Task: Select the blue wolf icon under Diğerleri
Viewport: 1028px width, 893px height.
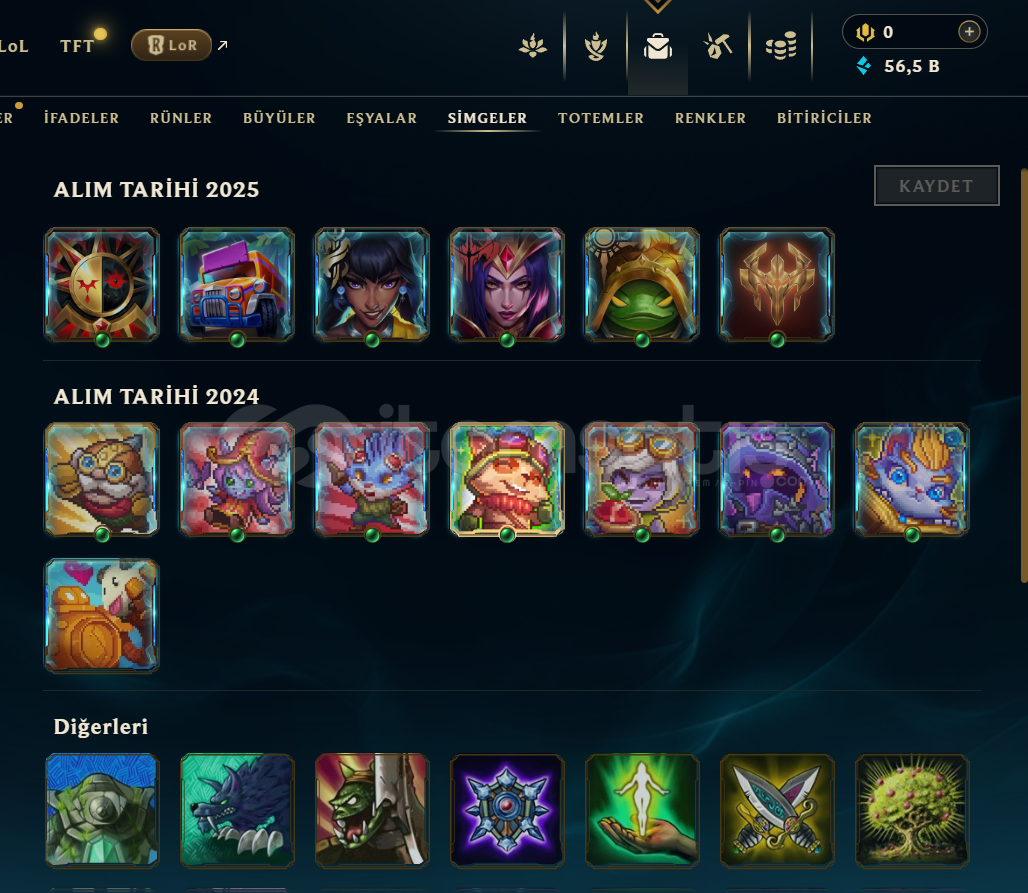Action: click(x=237, y=810)
